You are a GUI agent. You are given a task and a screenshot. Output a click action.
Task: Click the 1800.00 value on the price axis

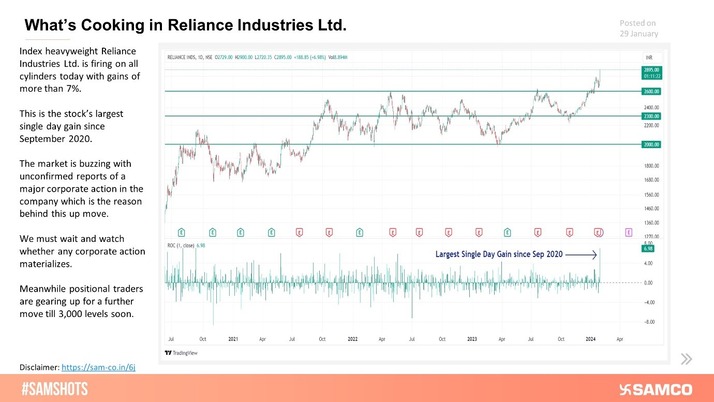(x=651, y=166)
